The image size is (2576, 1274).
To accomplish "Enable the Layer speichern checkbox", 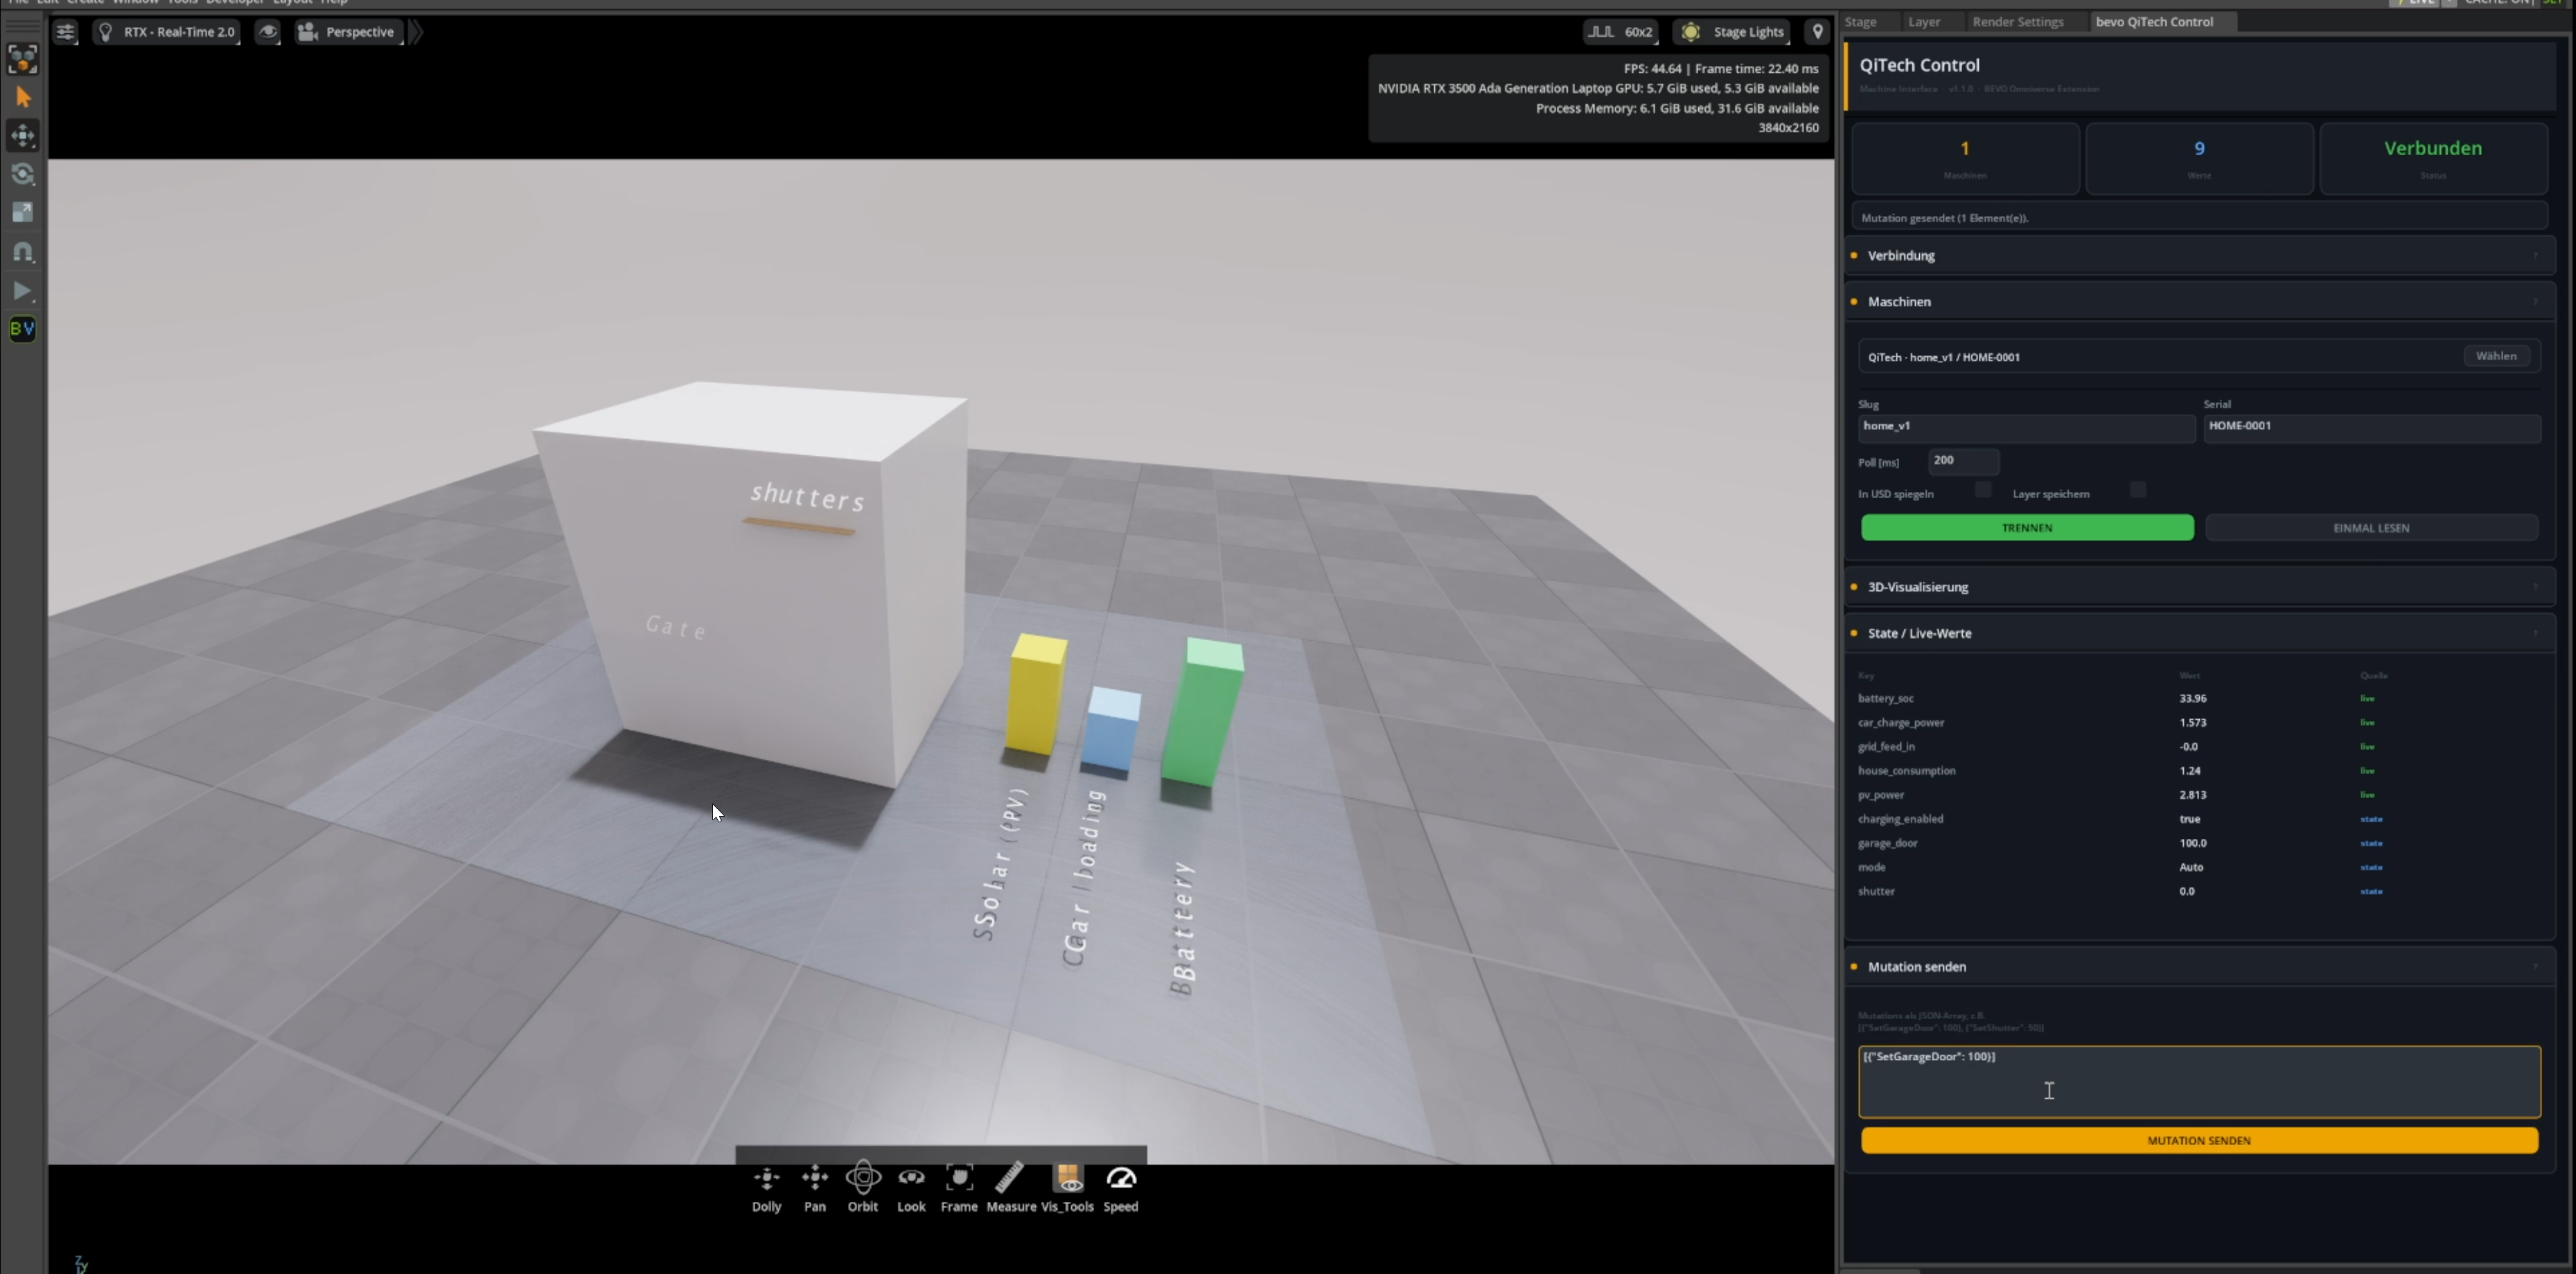I will 2137,490.
